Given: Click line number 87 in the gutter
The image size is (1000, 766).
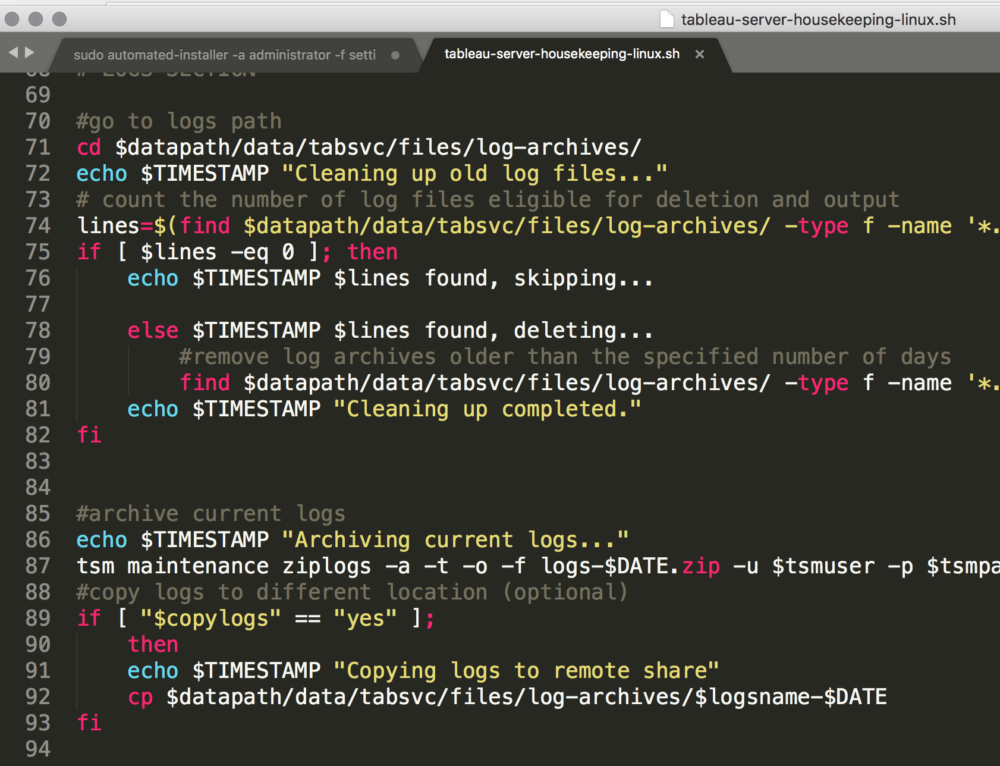Looking at the screenshot, I should [x=38, y=566].
